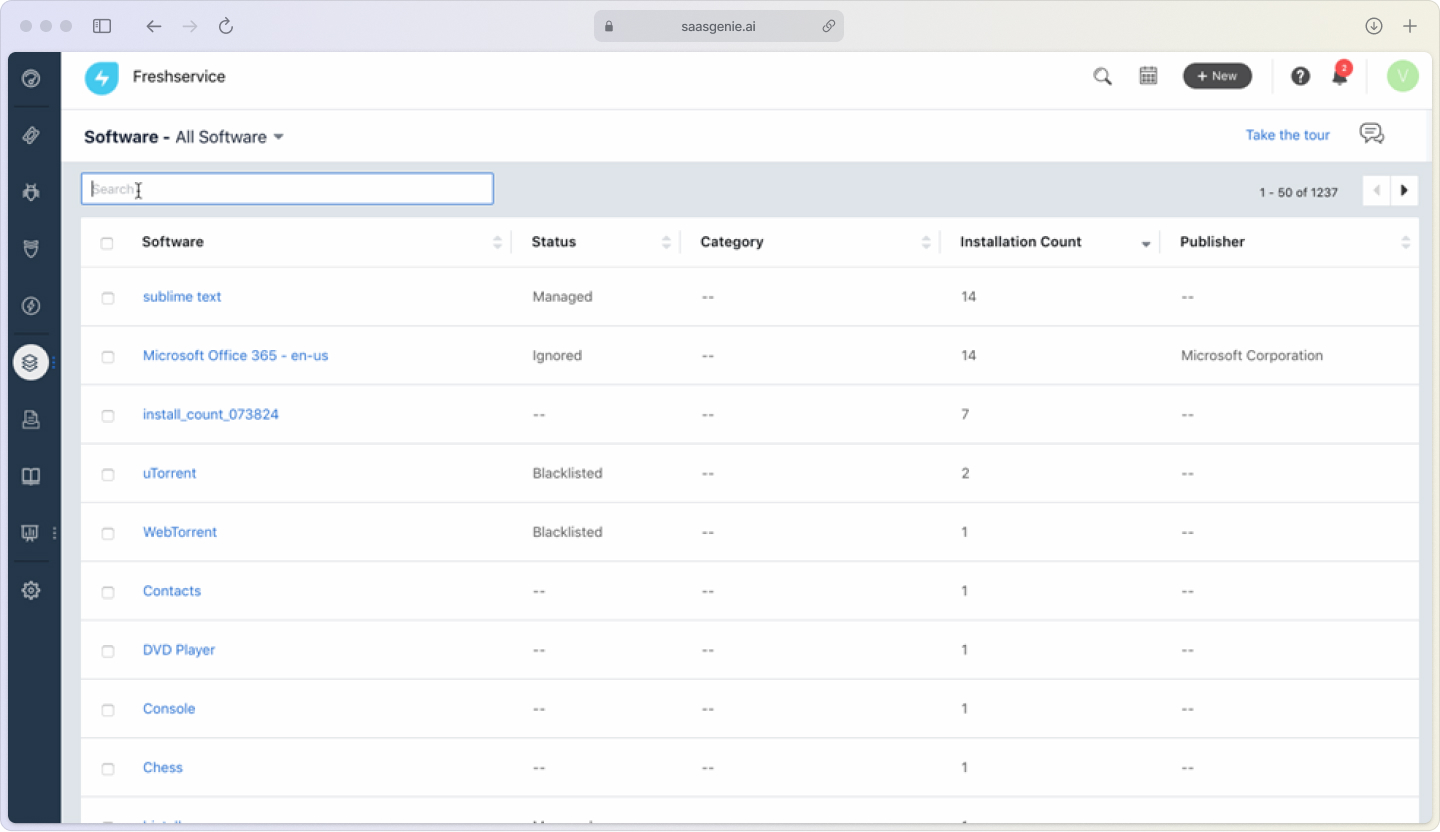
Task: Select all software header checkbox
Action: pyautogui.click(x=107, y=243)
